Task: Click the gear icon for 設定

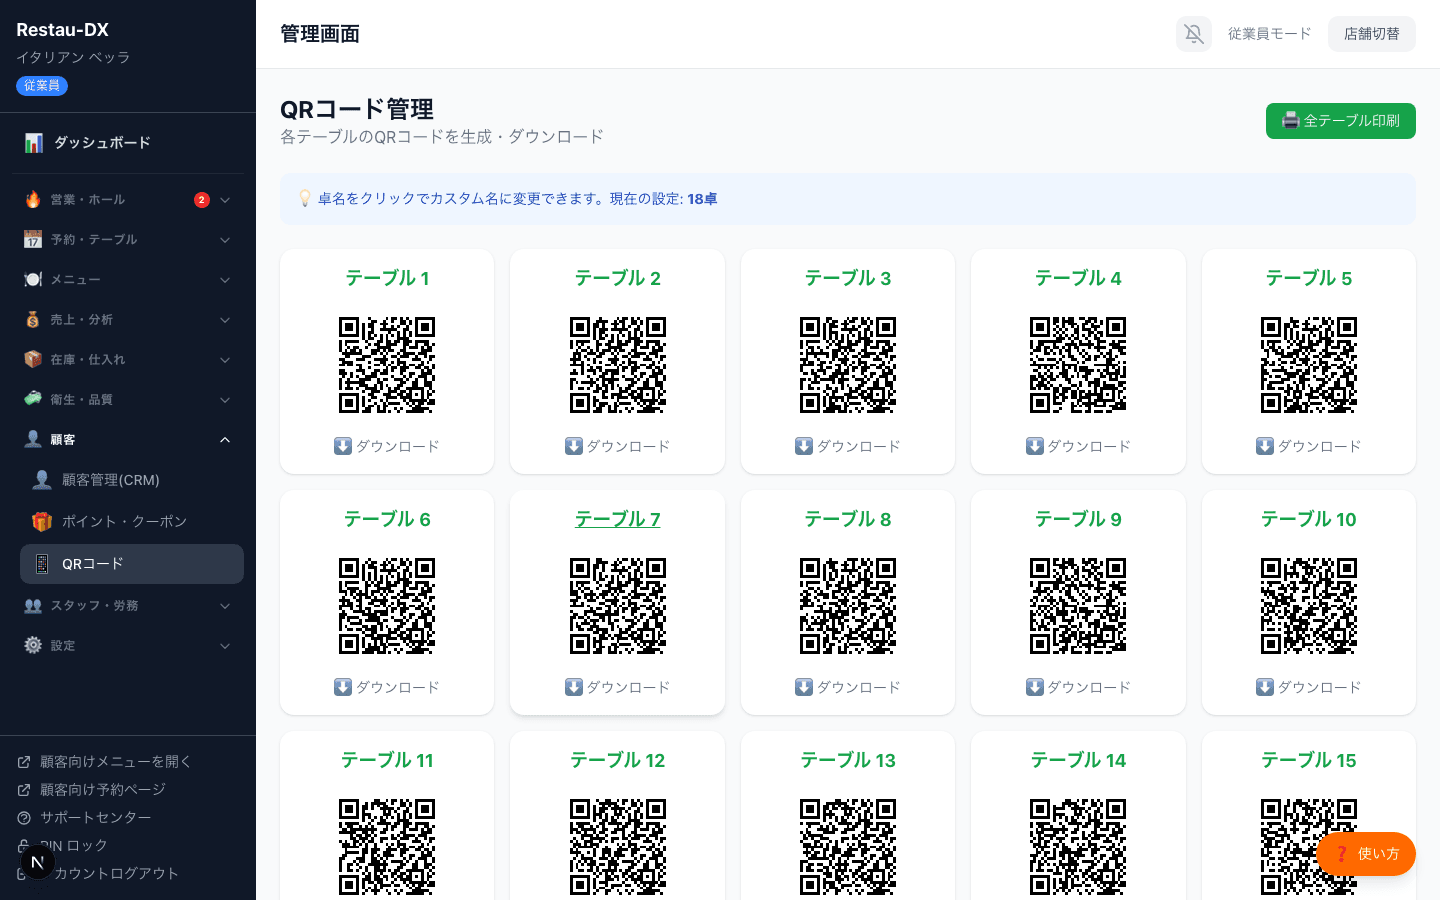Action: [33, 646]
